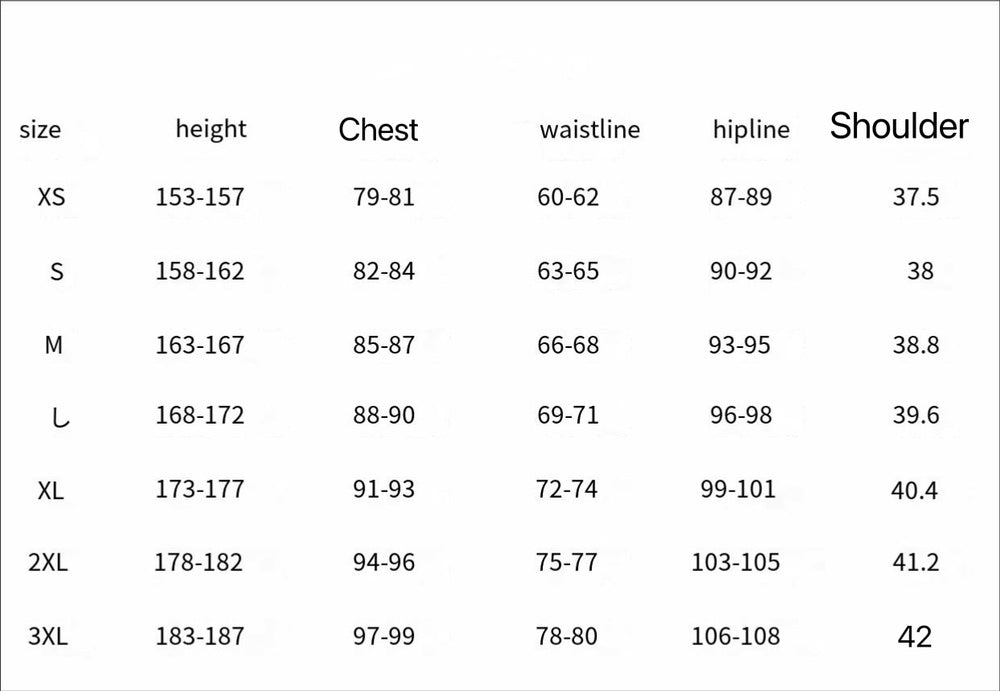Viewport: 1000px width, 691px height.
Task: Click shoulder value 42
Action: tap(915, 636)
